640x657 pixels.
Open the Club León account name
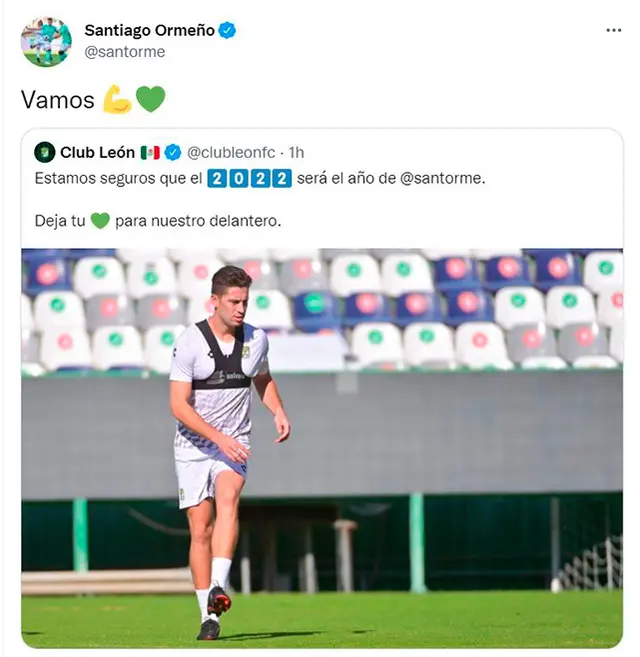(x=97, y=152)
